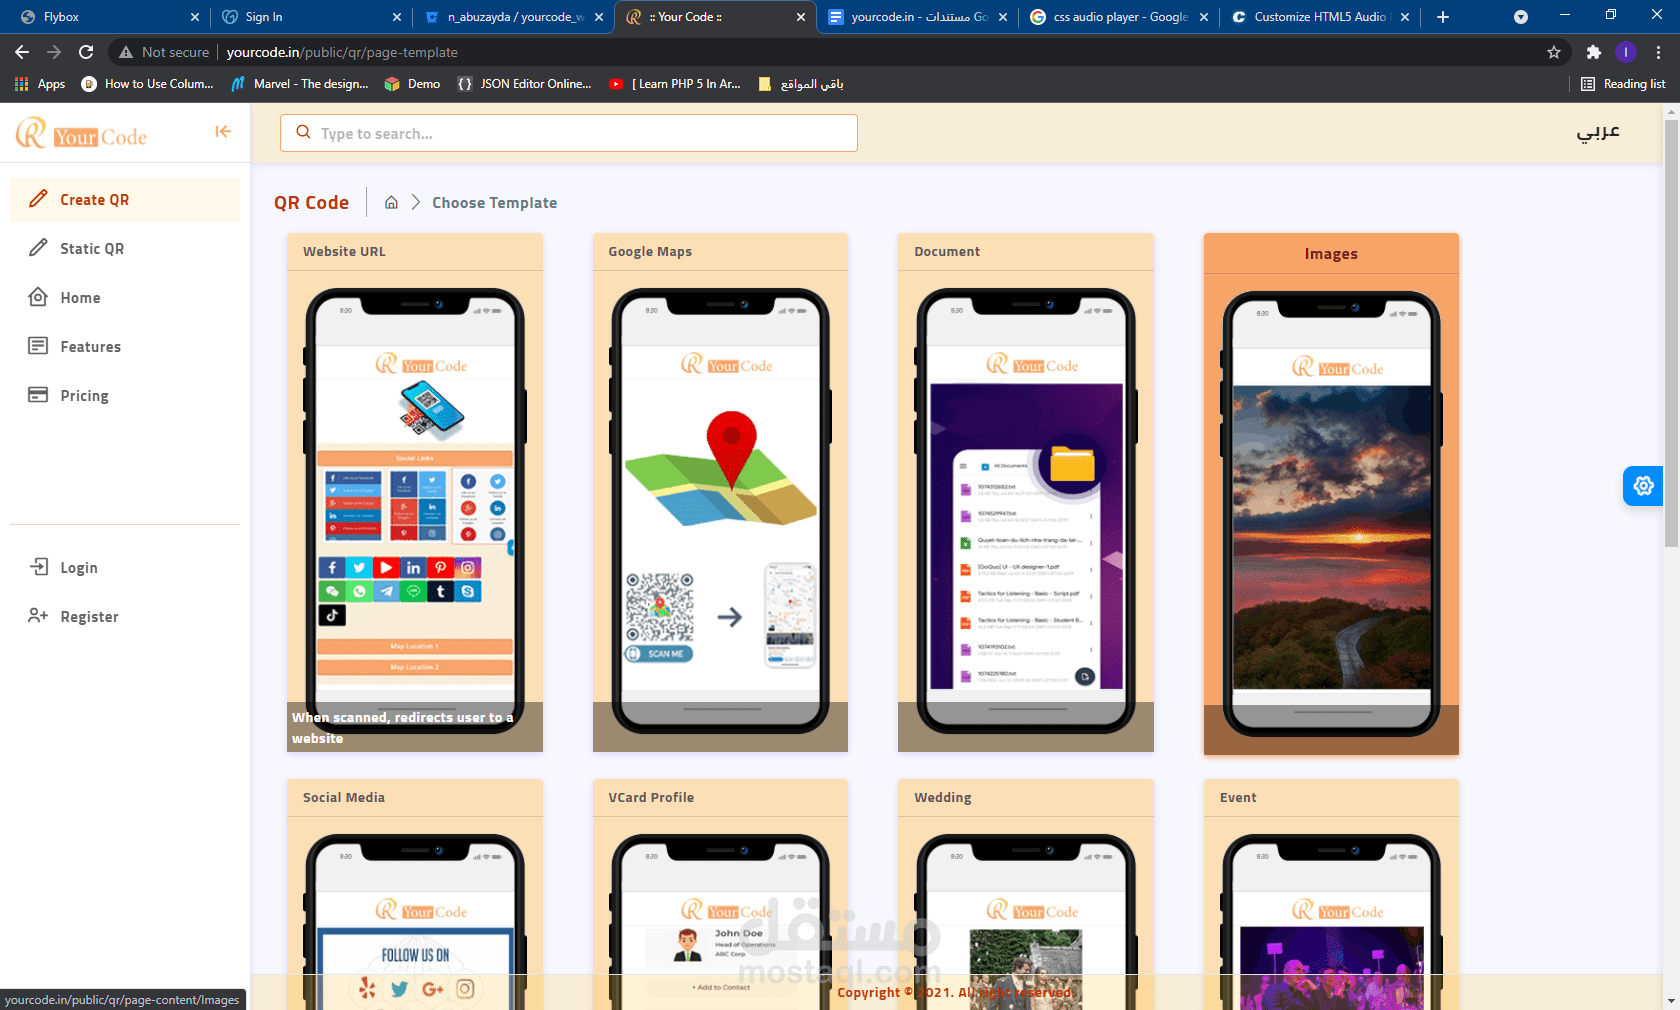Switch to the Customize HTML5 Audio tab

[1319, 17]
